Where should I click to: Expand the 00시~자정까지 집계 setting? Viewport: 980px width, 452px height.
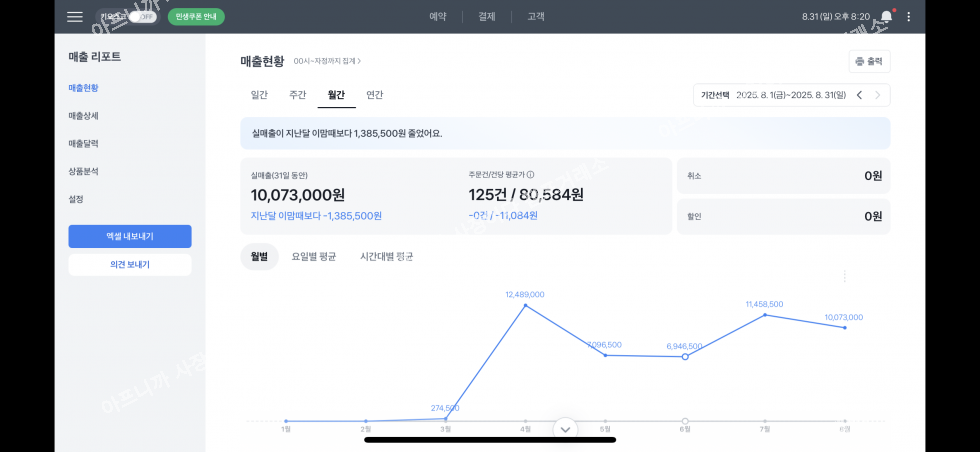tap(327, 62)
